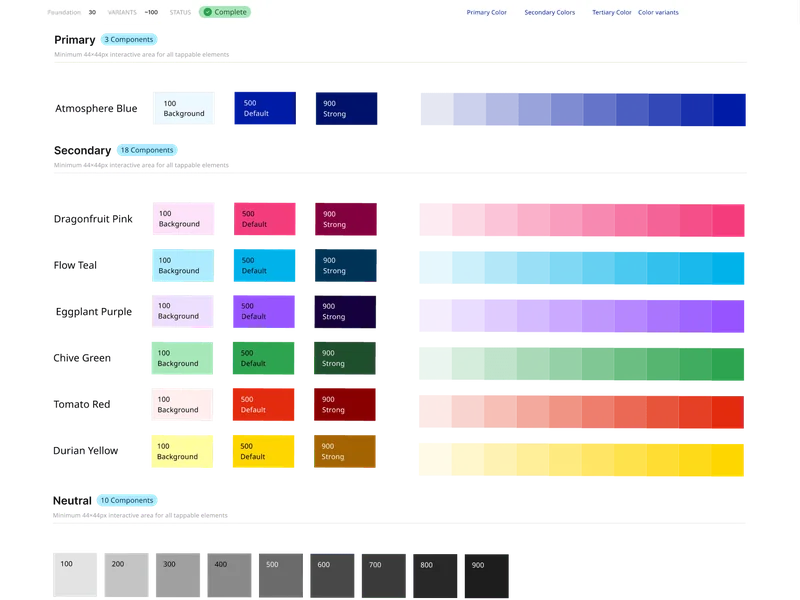Click the Neutral section heading
This screenshot has width=800, height=600.
(72, 501)
